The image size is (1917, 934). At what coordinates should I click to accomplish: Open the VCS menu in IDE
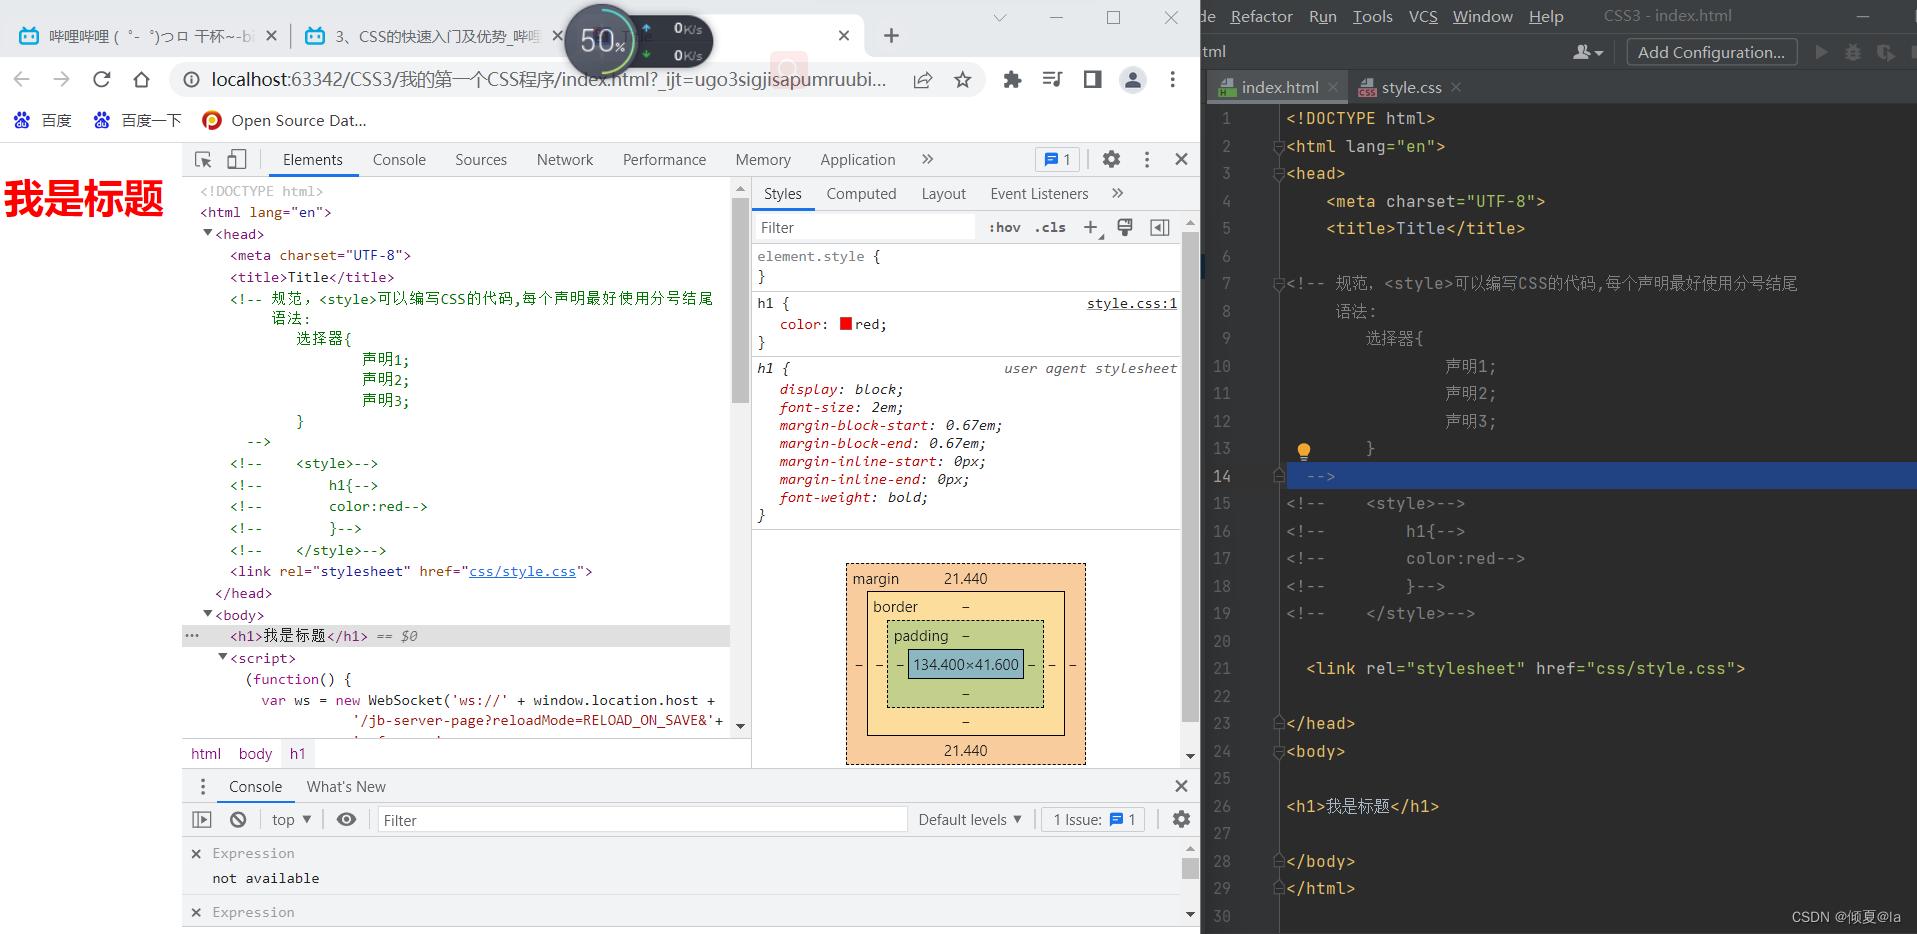[1423, 16]
